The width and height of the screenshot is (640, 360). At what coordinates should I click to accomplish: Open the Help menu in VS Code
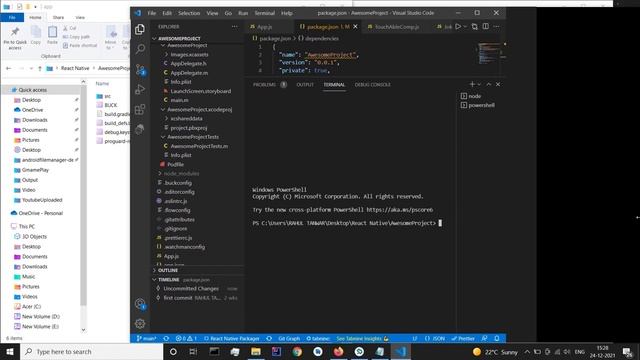287,13
